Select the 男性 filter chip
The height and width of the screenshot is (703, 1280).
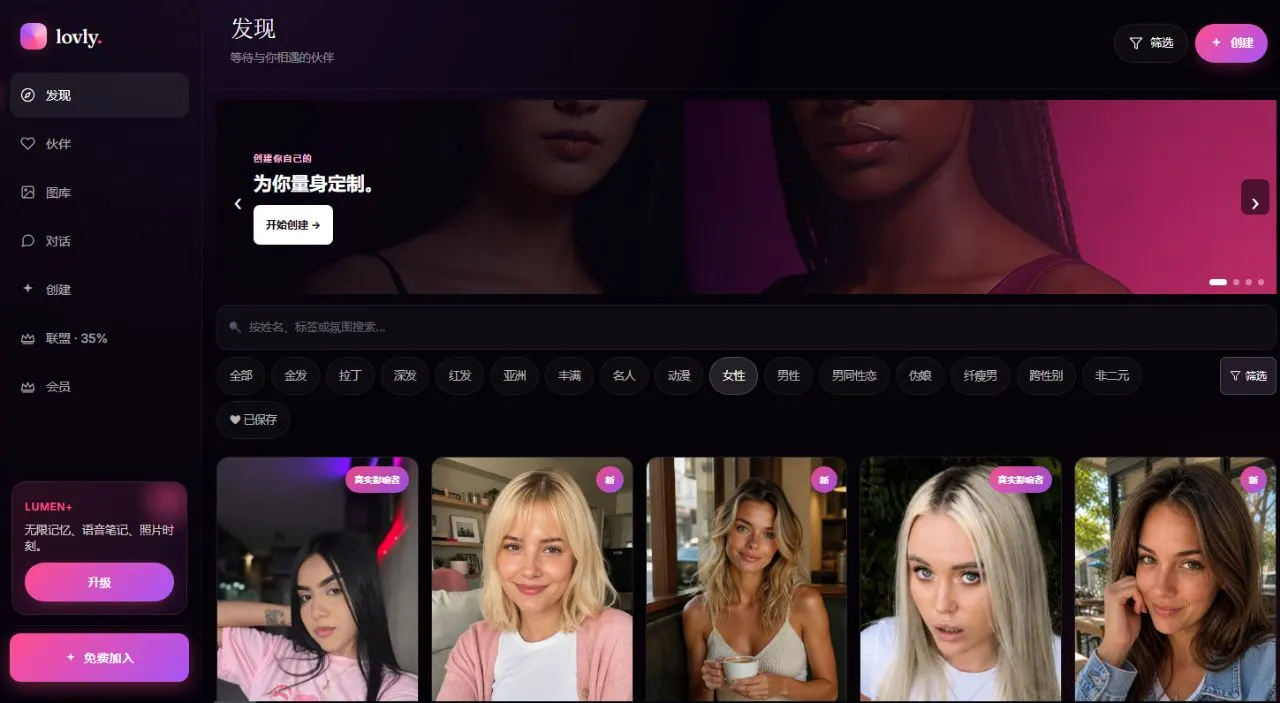point(789,376)
